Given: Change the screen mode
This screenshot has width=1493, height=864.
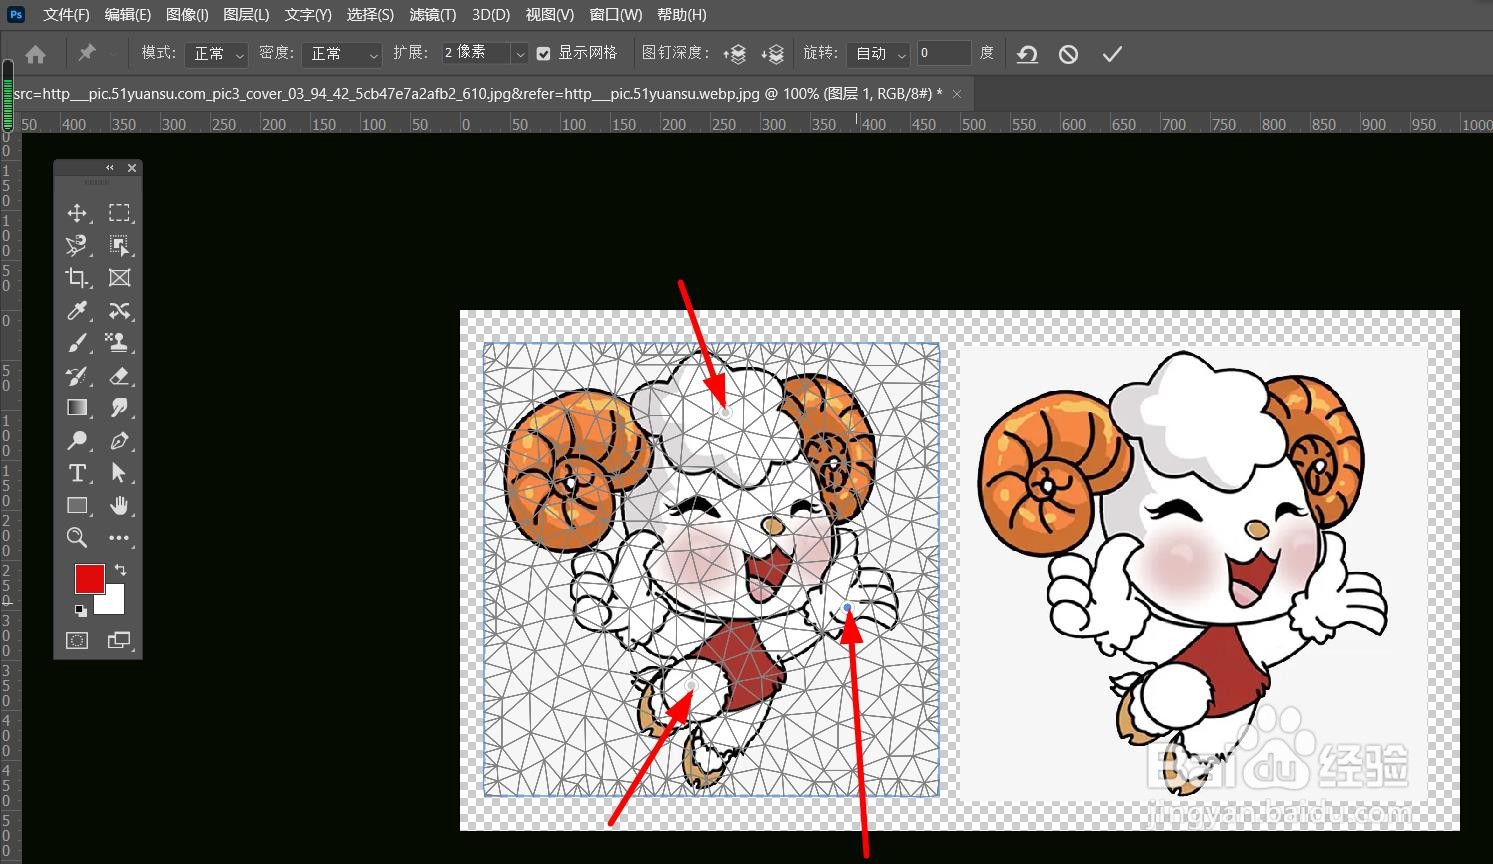Looking at the screenshot, I should point(119,640).
